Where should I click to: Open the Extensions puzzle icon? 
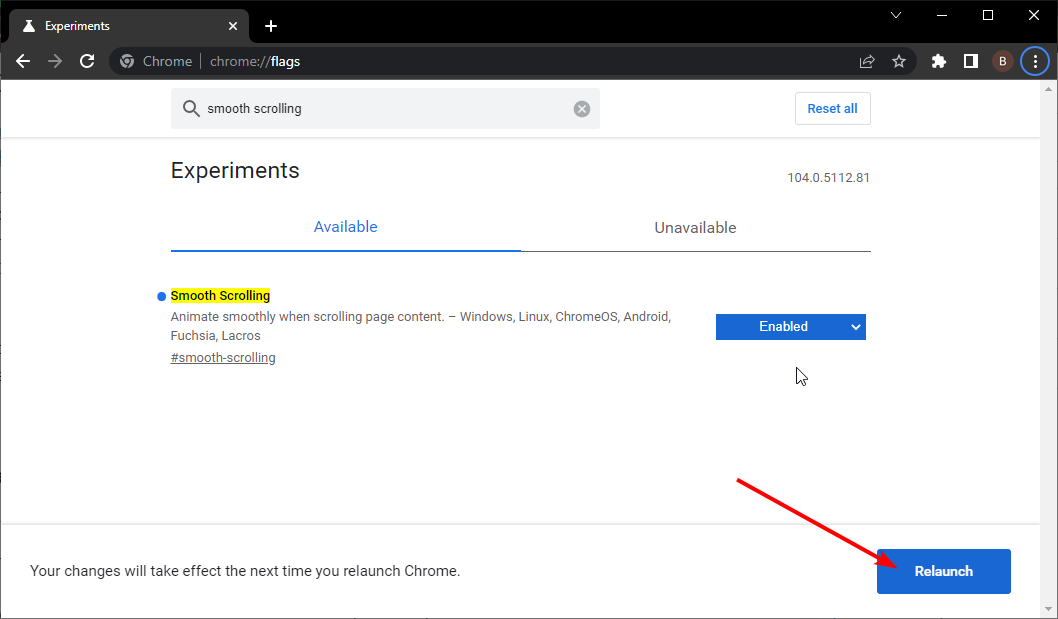coord(939,61)
